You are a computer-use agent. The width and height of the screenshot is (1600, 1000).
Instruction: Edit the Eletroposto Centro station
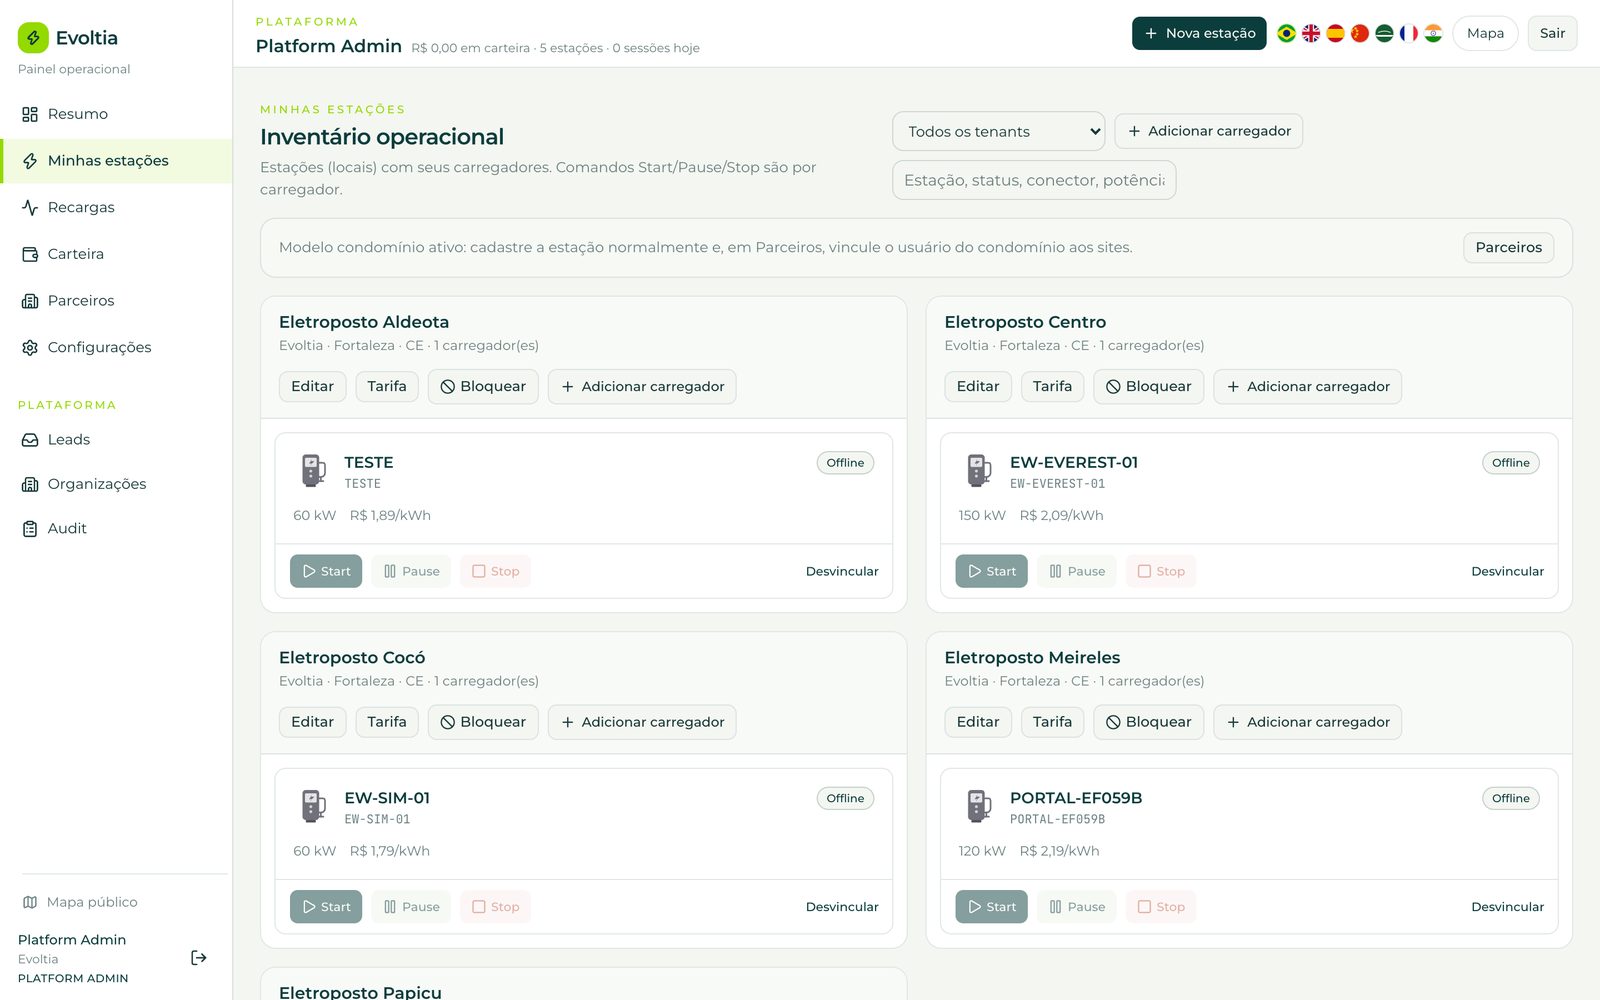[x=978, y=386]
